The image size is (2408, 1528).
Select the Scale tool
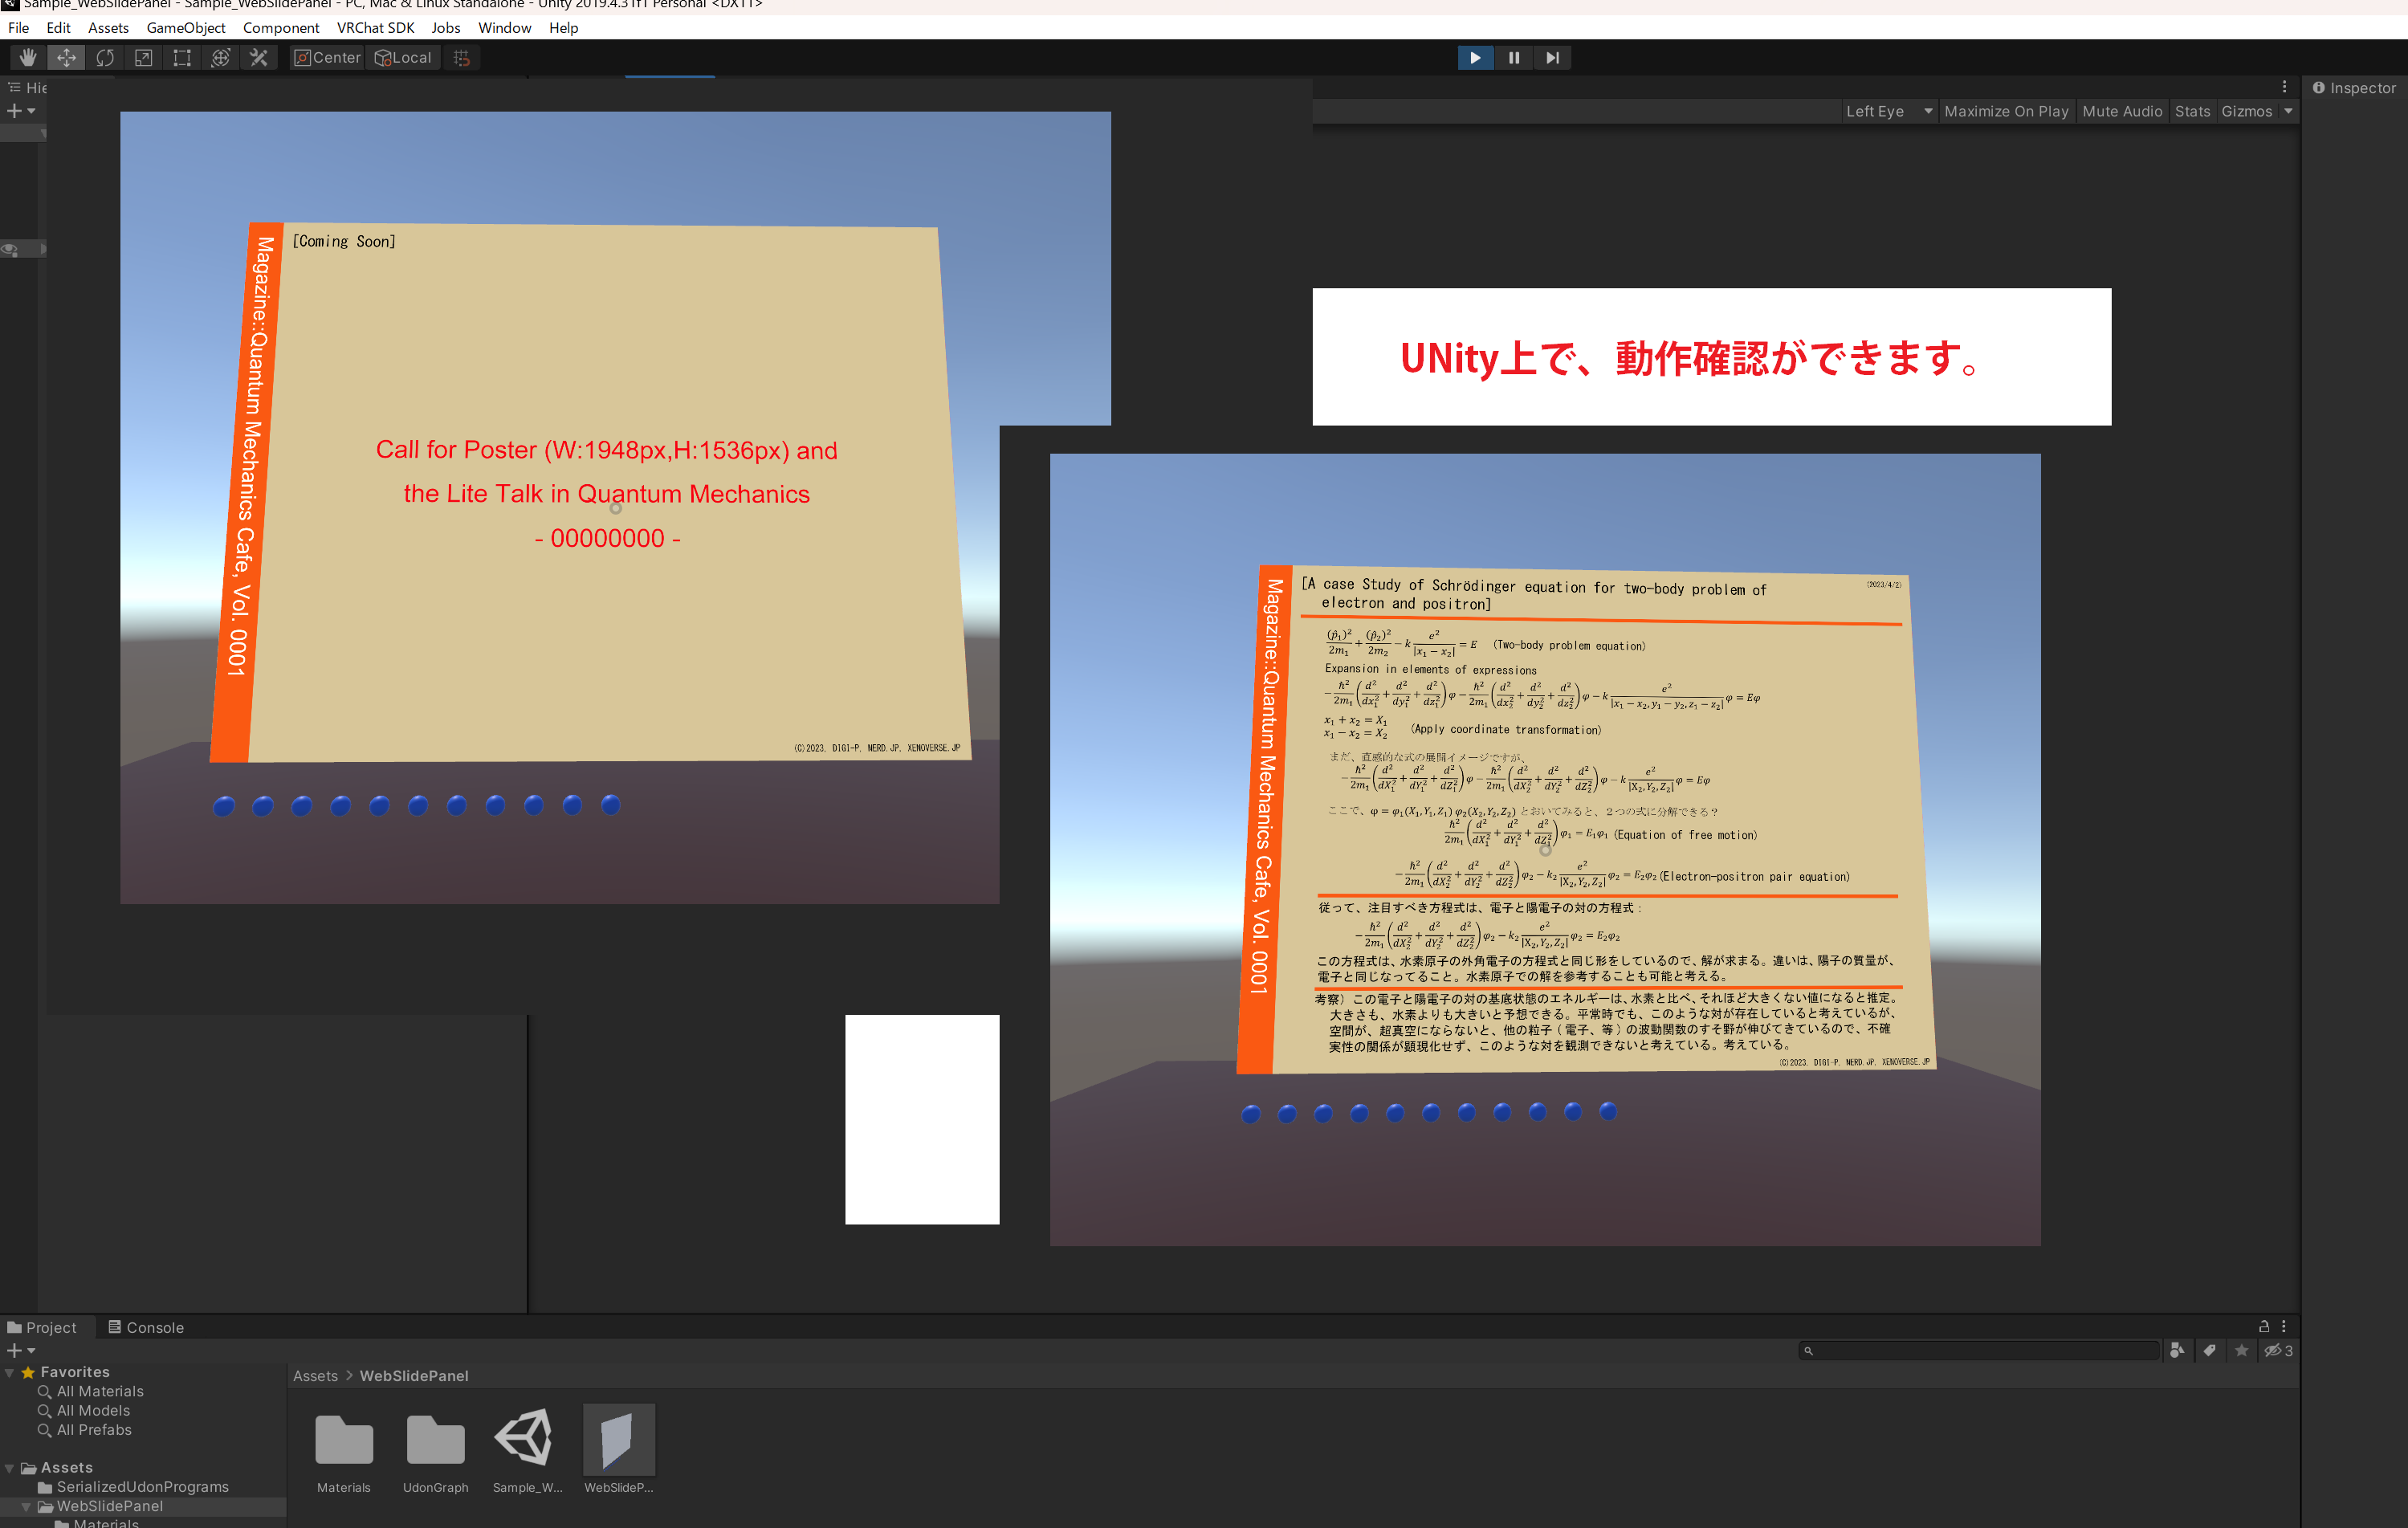(143, 57)
